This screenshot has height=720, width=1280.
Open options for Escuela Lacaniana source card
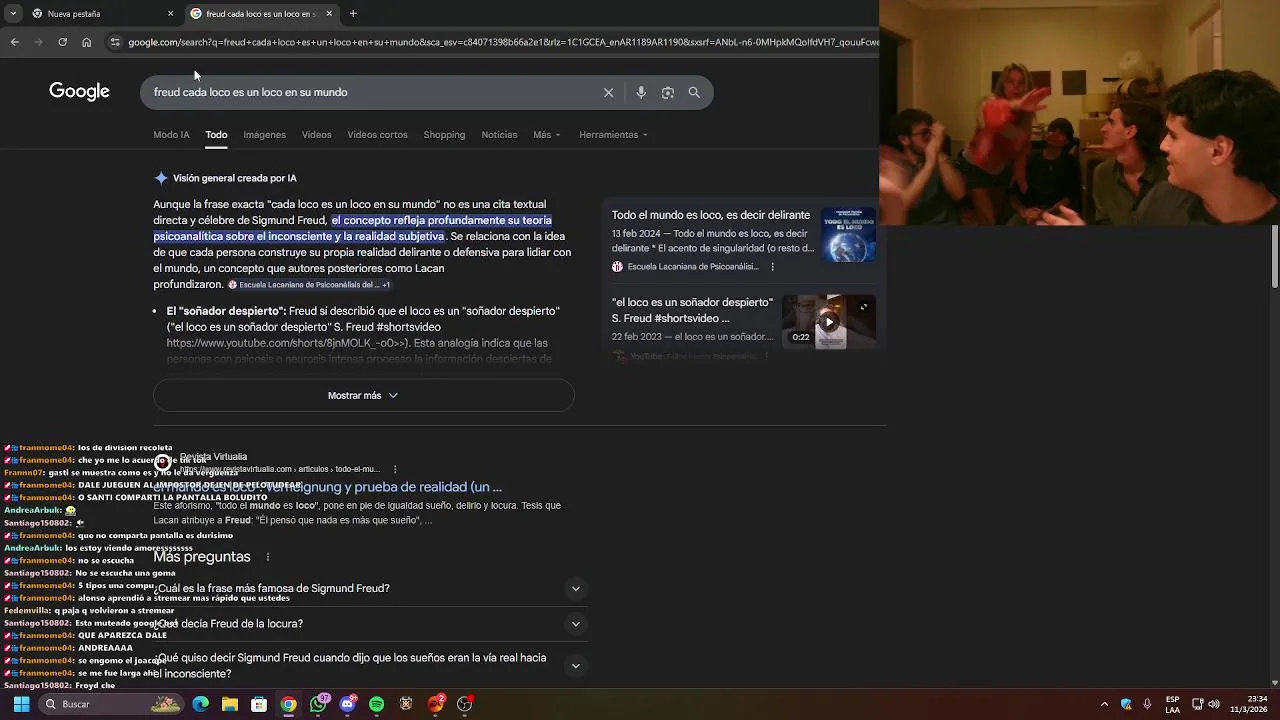tap(772, 267)
